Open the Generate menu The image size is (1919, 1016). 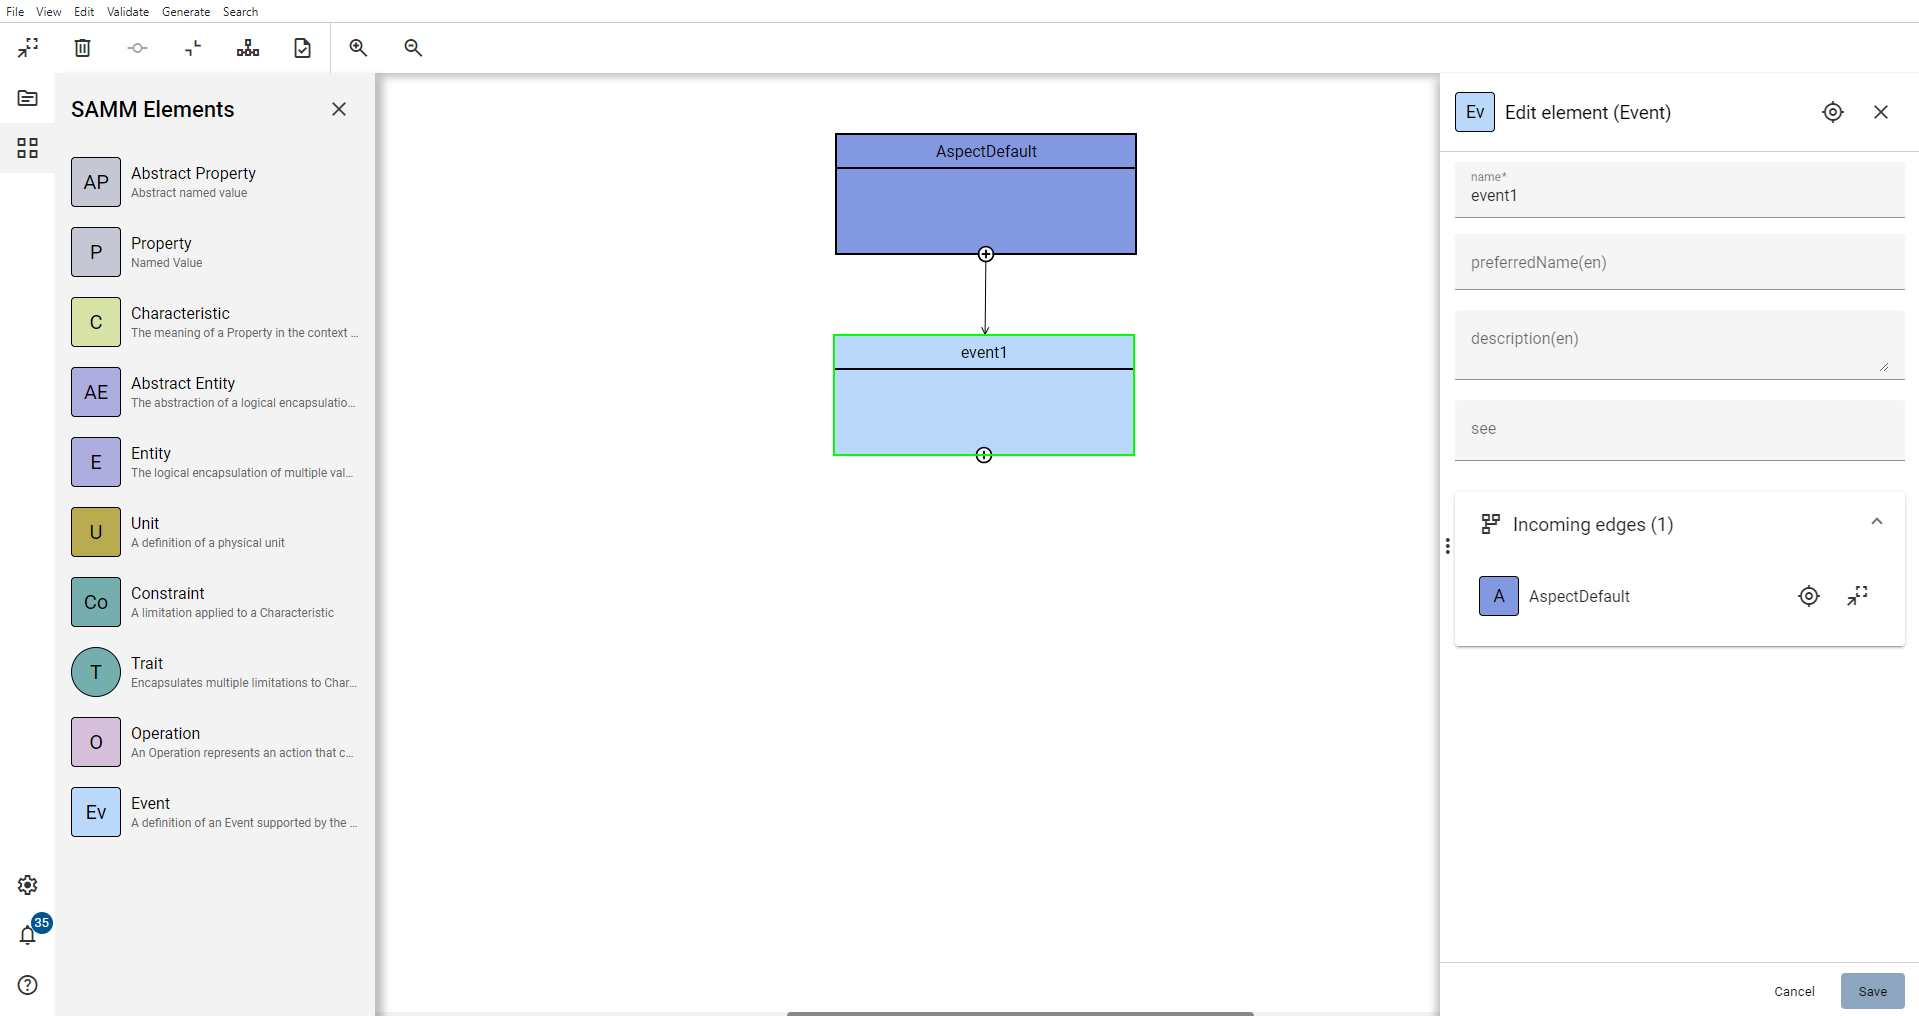coord(186,12)
